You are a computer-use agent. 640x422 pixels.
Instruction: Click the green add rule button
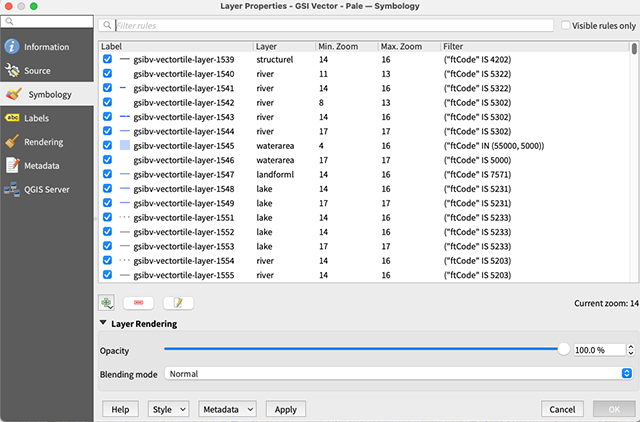pyautogui.click(x=106, y=303)
